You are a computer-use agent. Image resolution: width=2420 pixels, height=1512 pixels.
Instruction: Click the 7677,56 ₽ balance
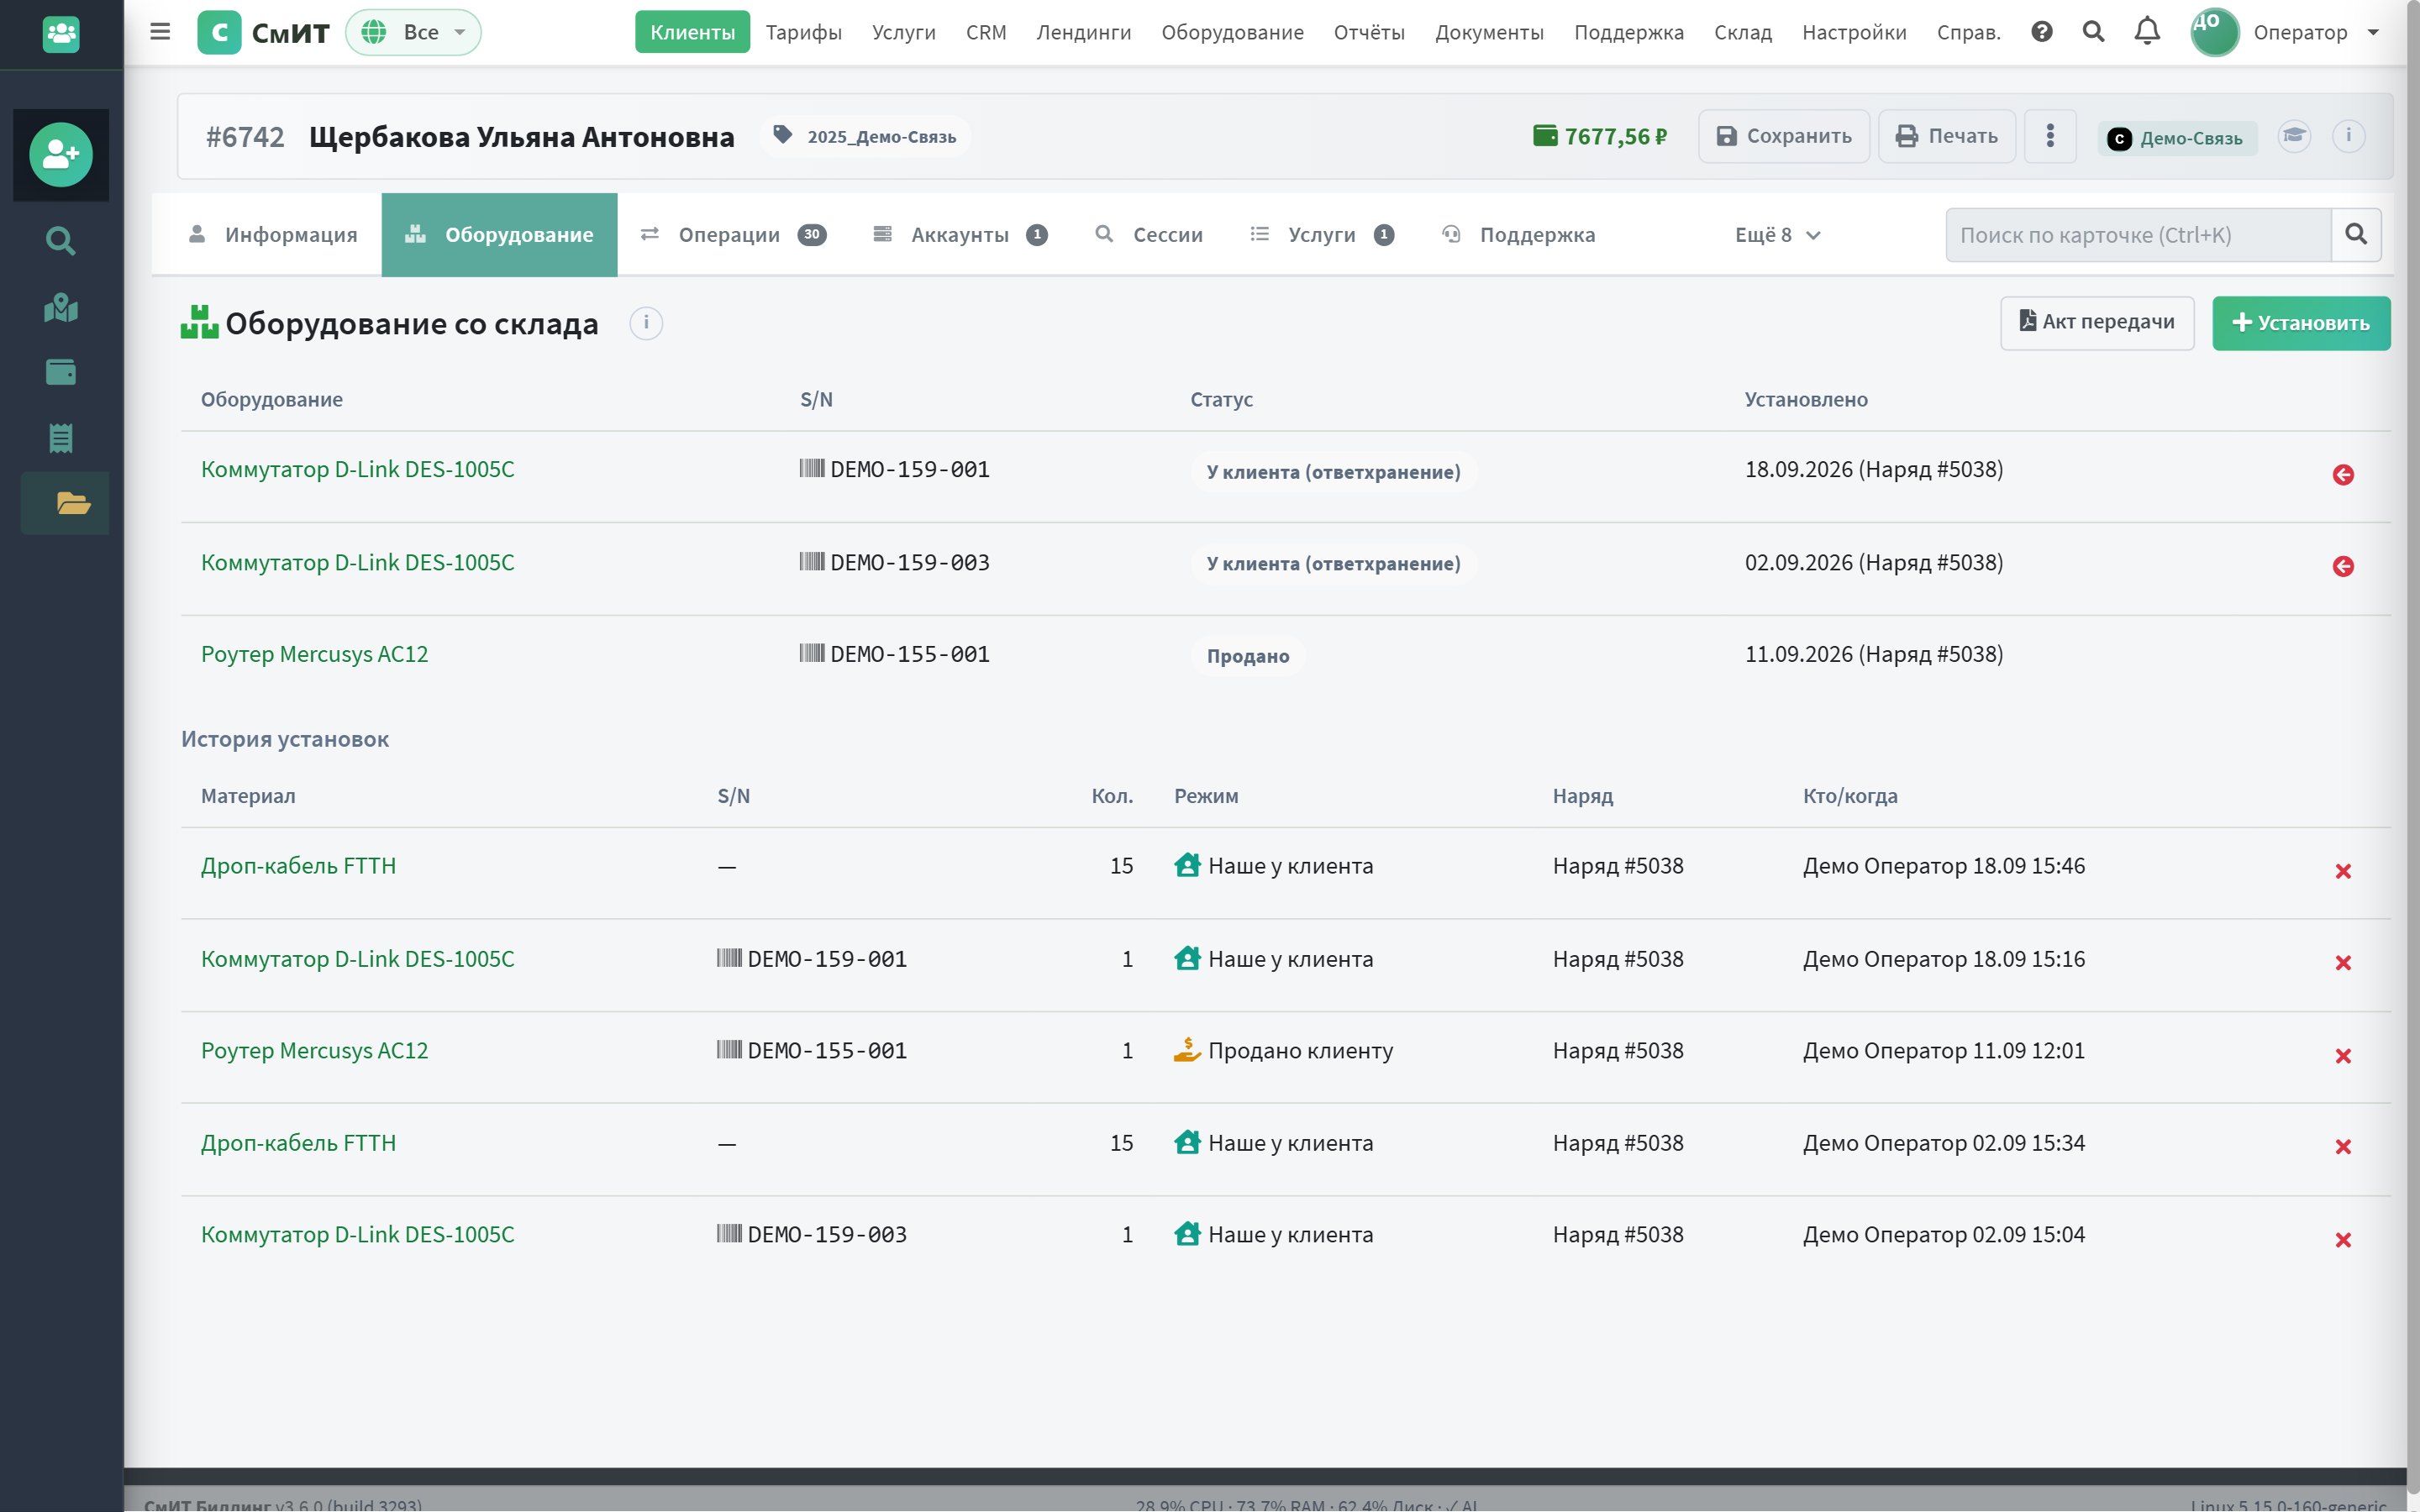[x=1600, y=136]
